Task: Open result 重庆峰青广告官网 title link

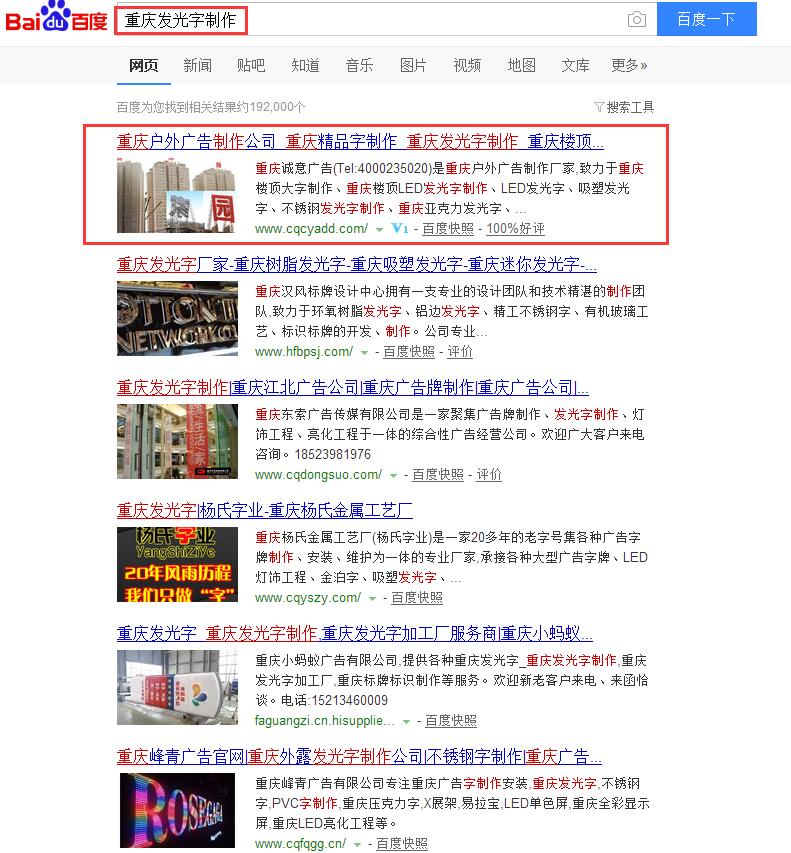Action: tap(359, 757)
